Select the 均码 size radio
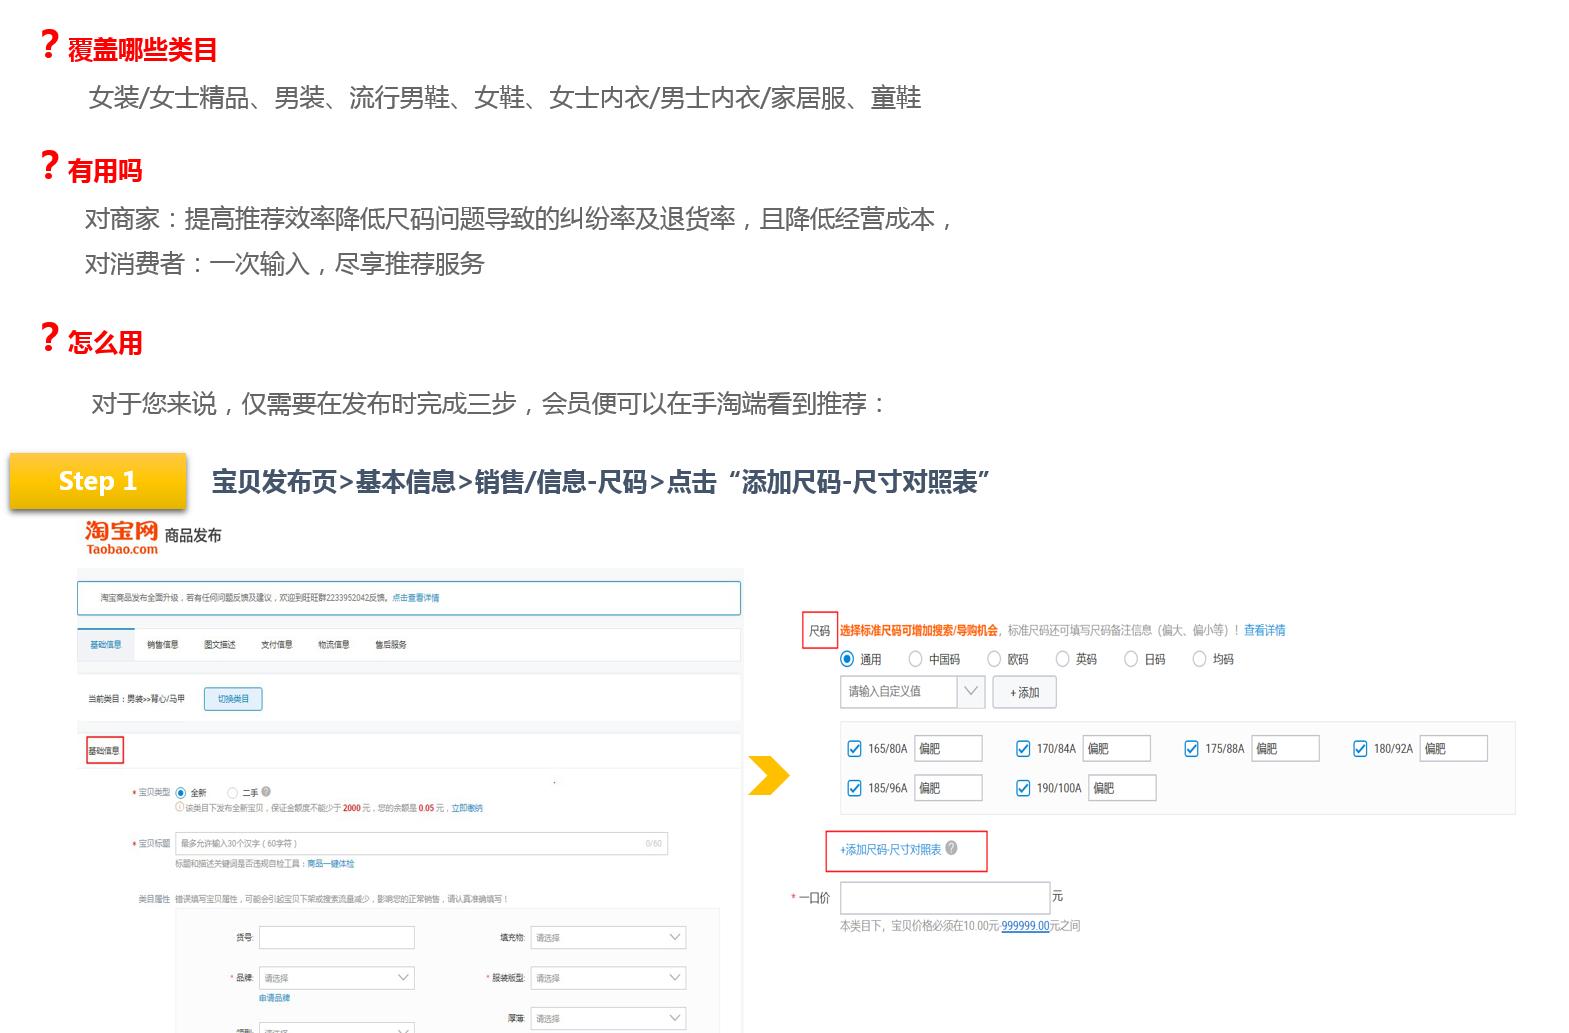 (x=1199, y=659)
